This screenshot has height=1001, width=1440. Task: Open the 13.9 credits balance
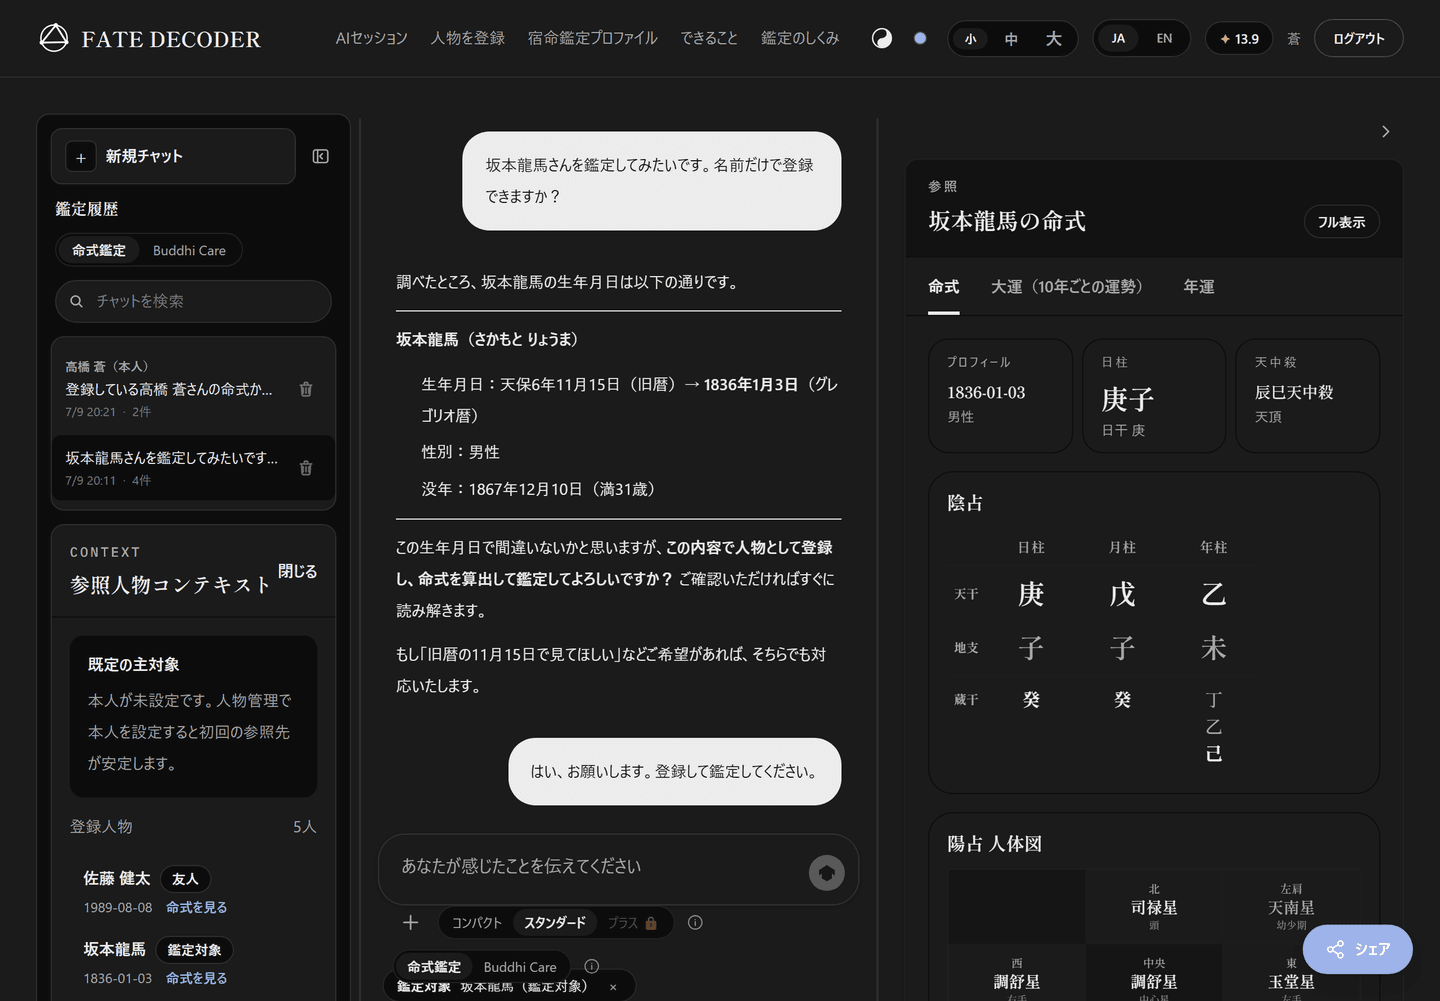pyautogui.click(x=1239, y=39)
